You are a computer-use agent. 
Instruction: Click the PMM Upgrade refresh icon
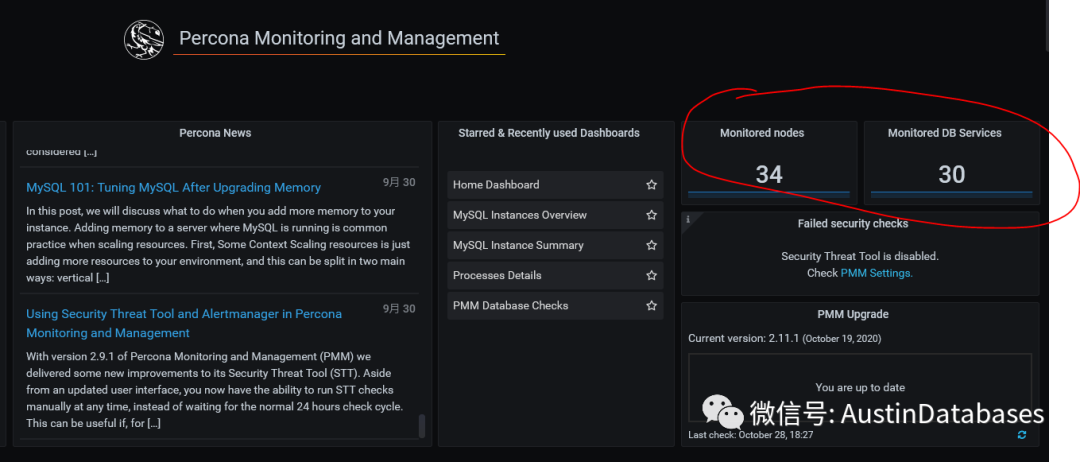click(x=1021, y=434)
